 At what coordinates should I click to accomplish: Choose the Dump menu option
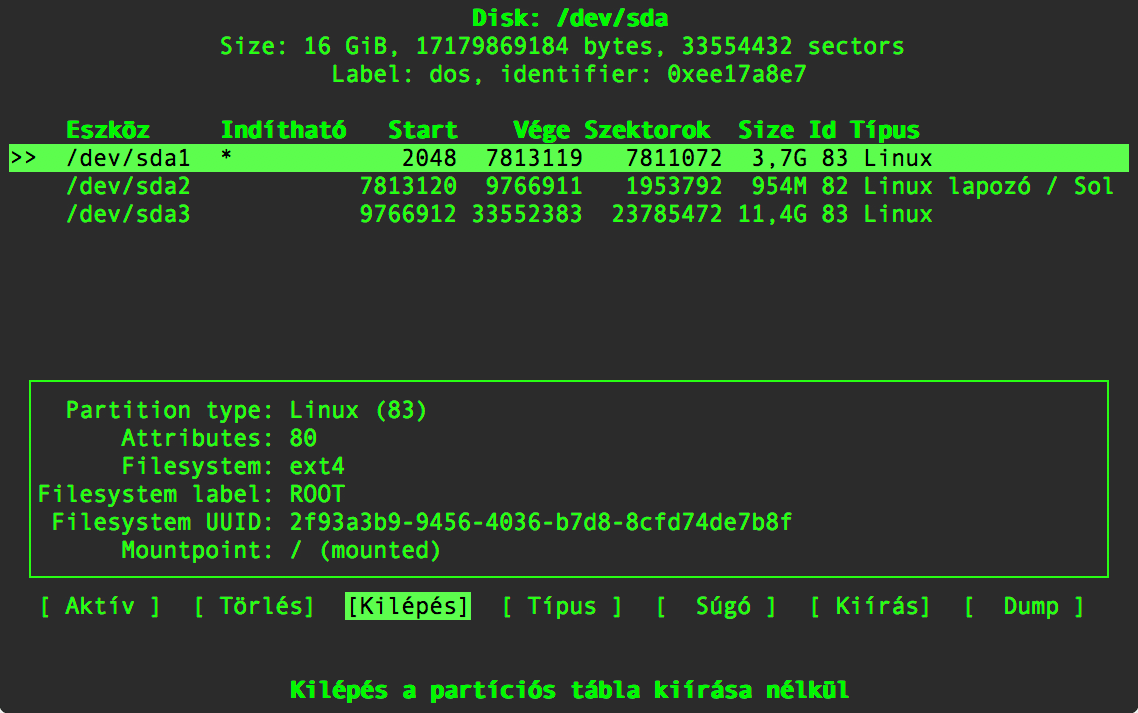pos(1025,606)
